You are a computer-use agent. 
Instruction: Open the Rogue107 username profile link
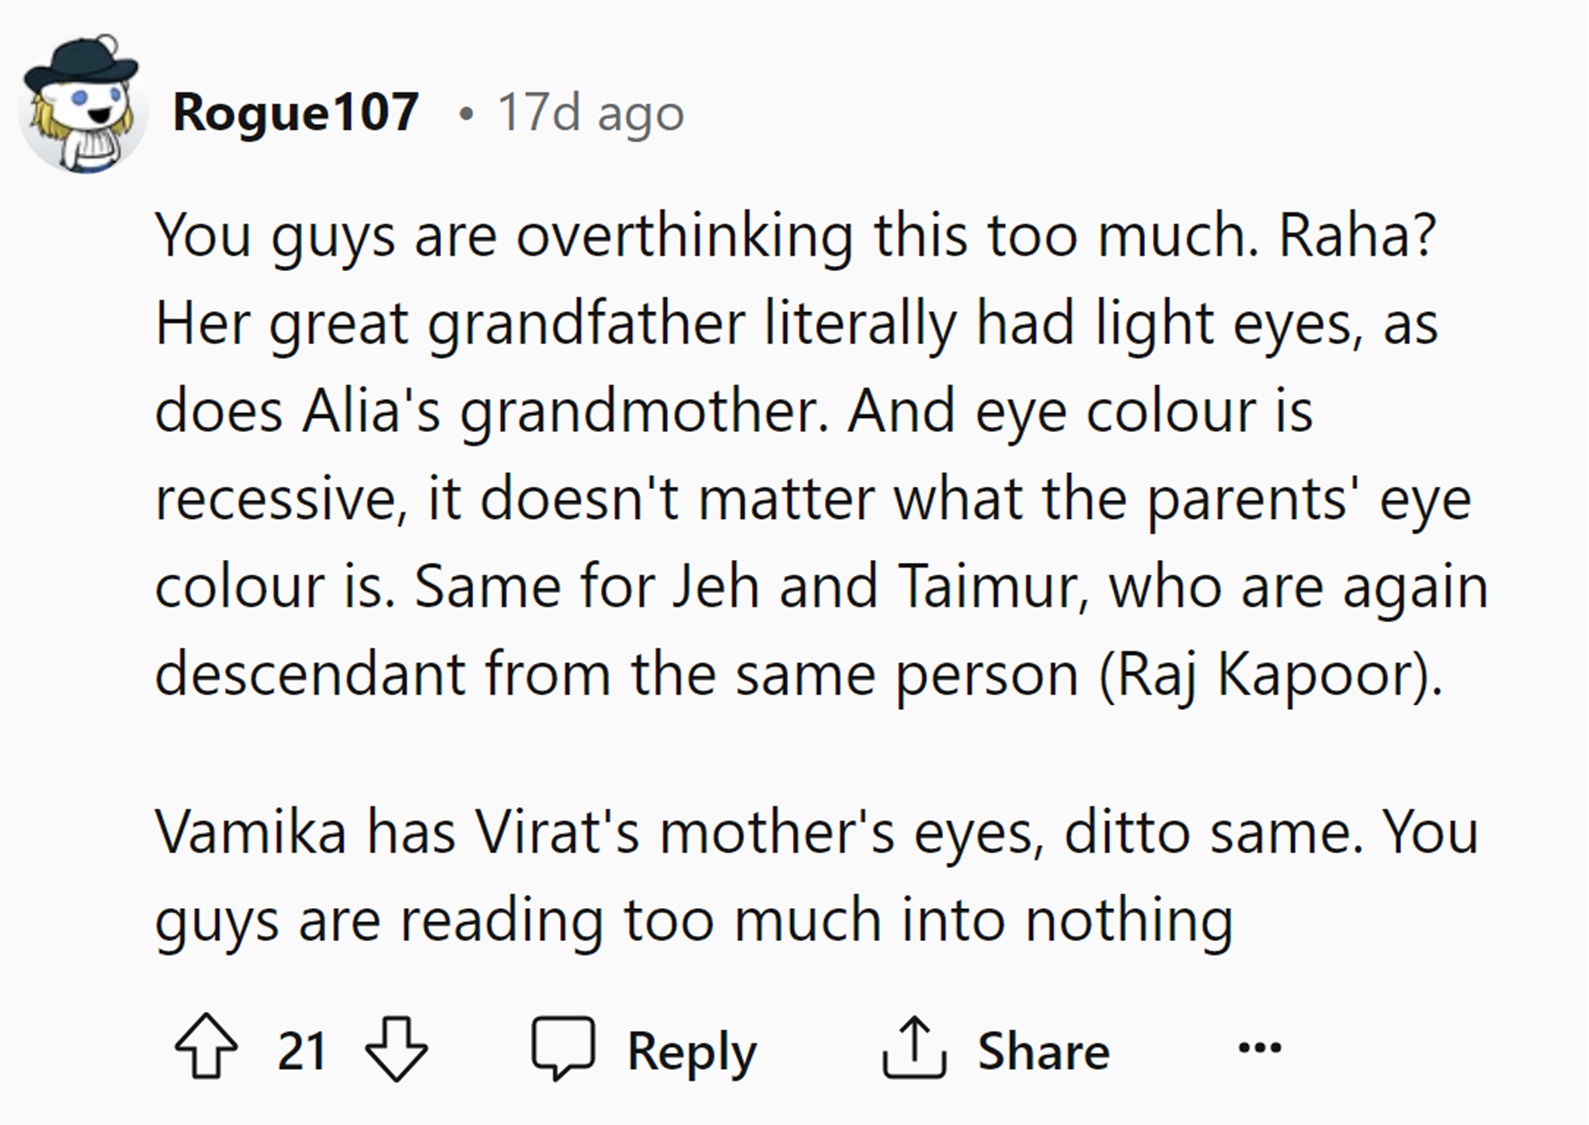click(x=295, y=111)
